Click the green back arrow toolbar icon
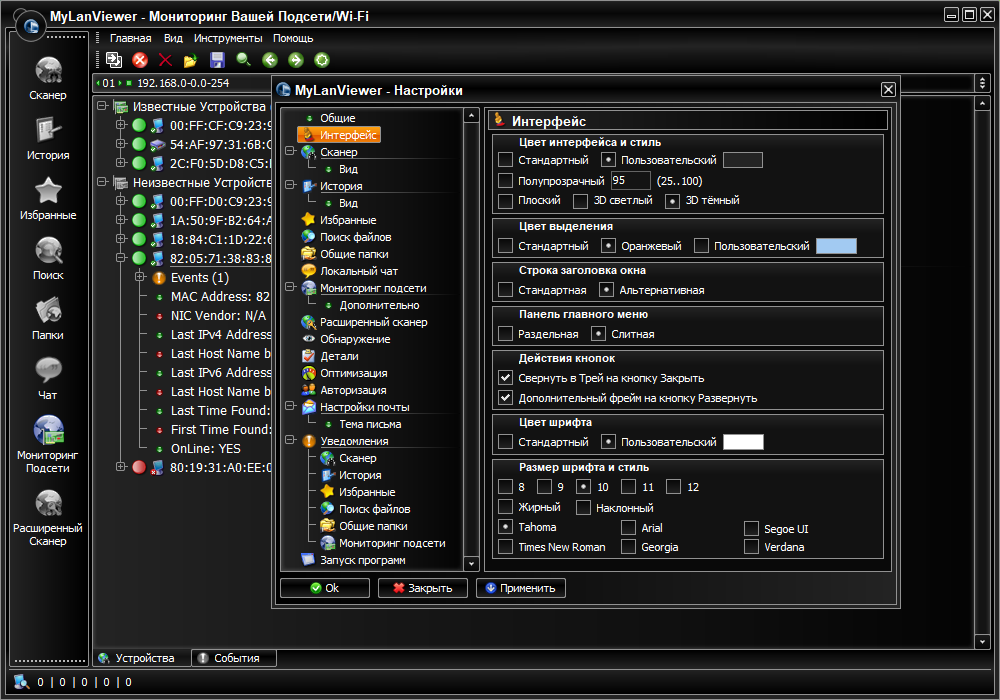1000x700 pixels. pos(270,60)
